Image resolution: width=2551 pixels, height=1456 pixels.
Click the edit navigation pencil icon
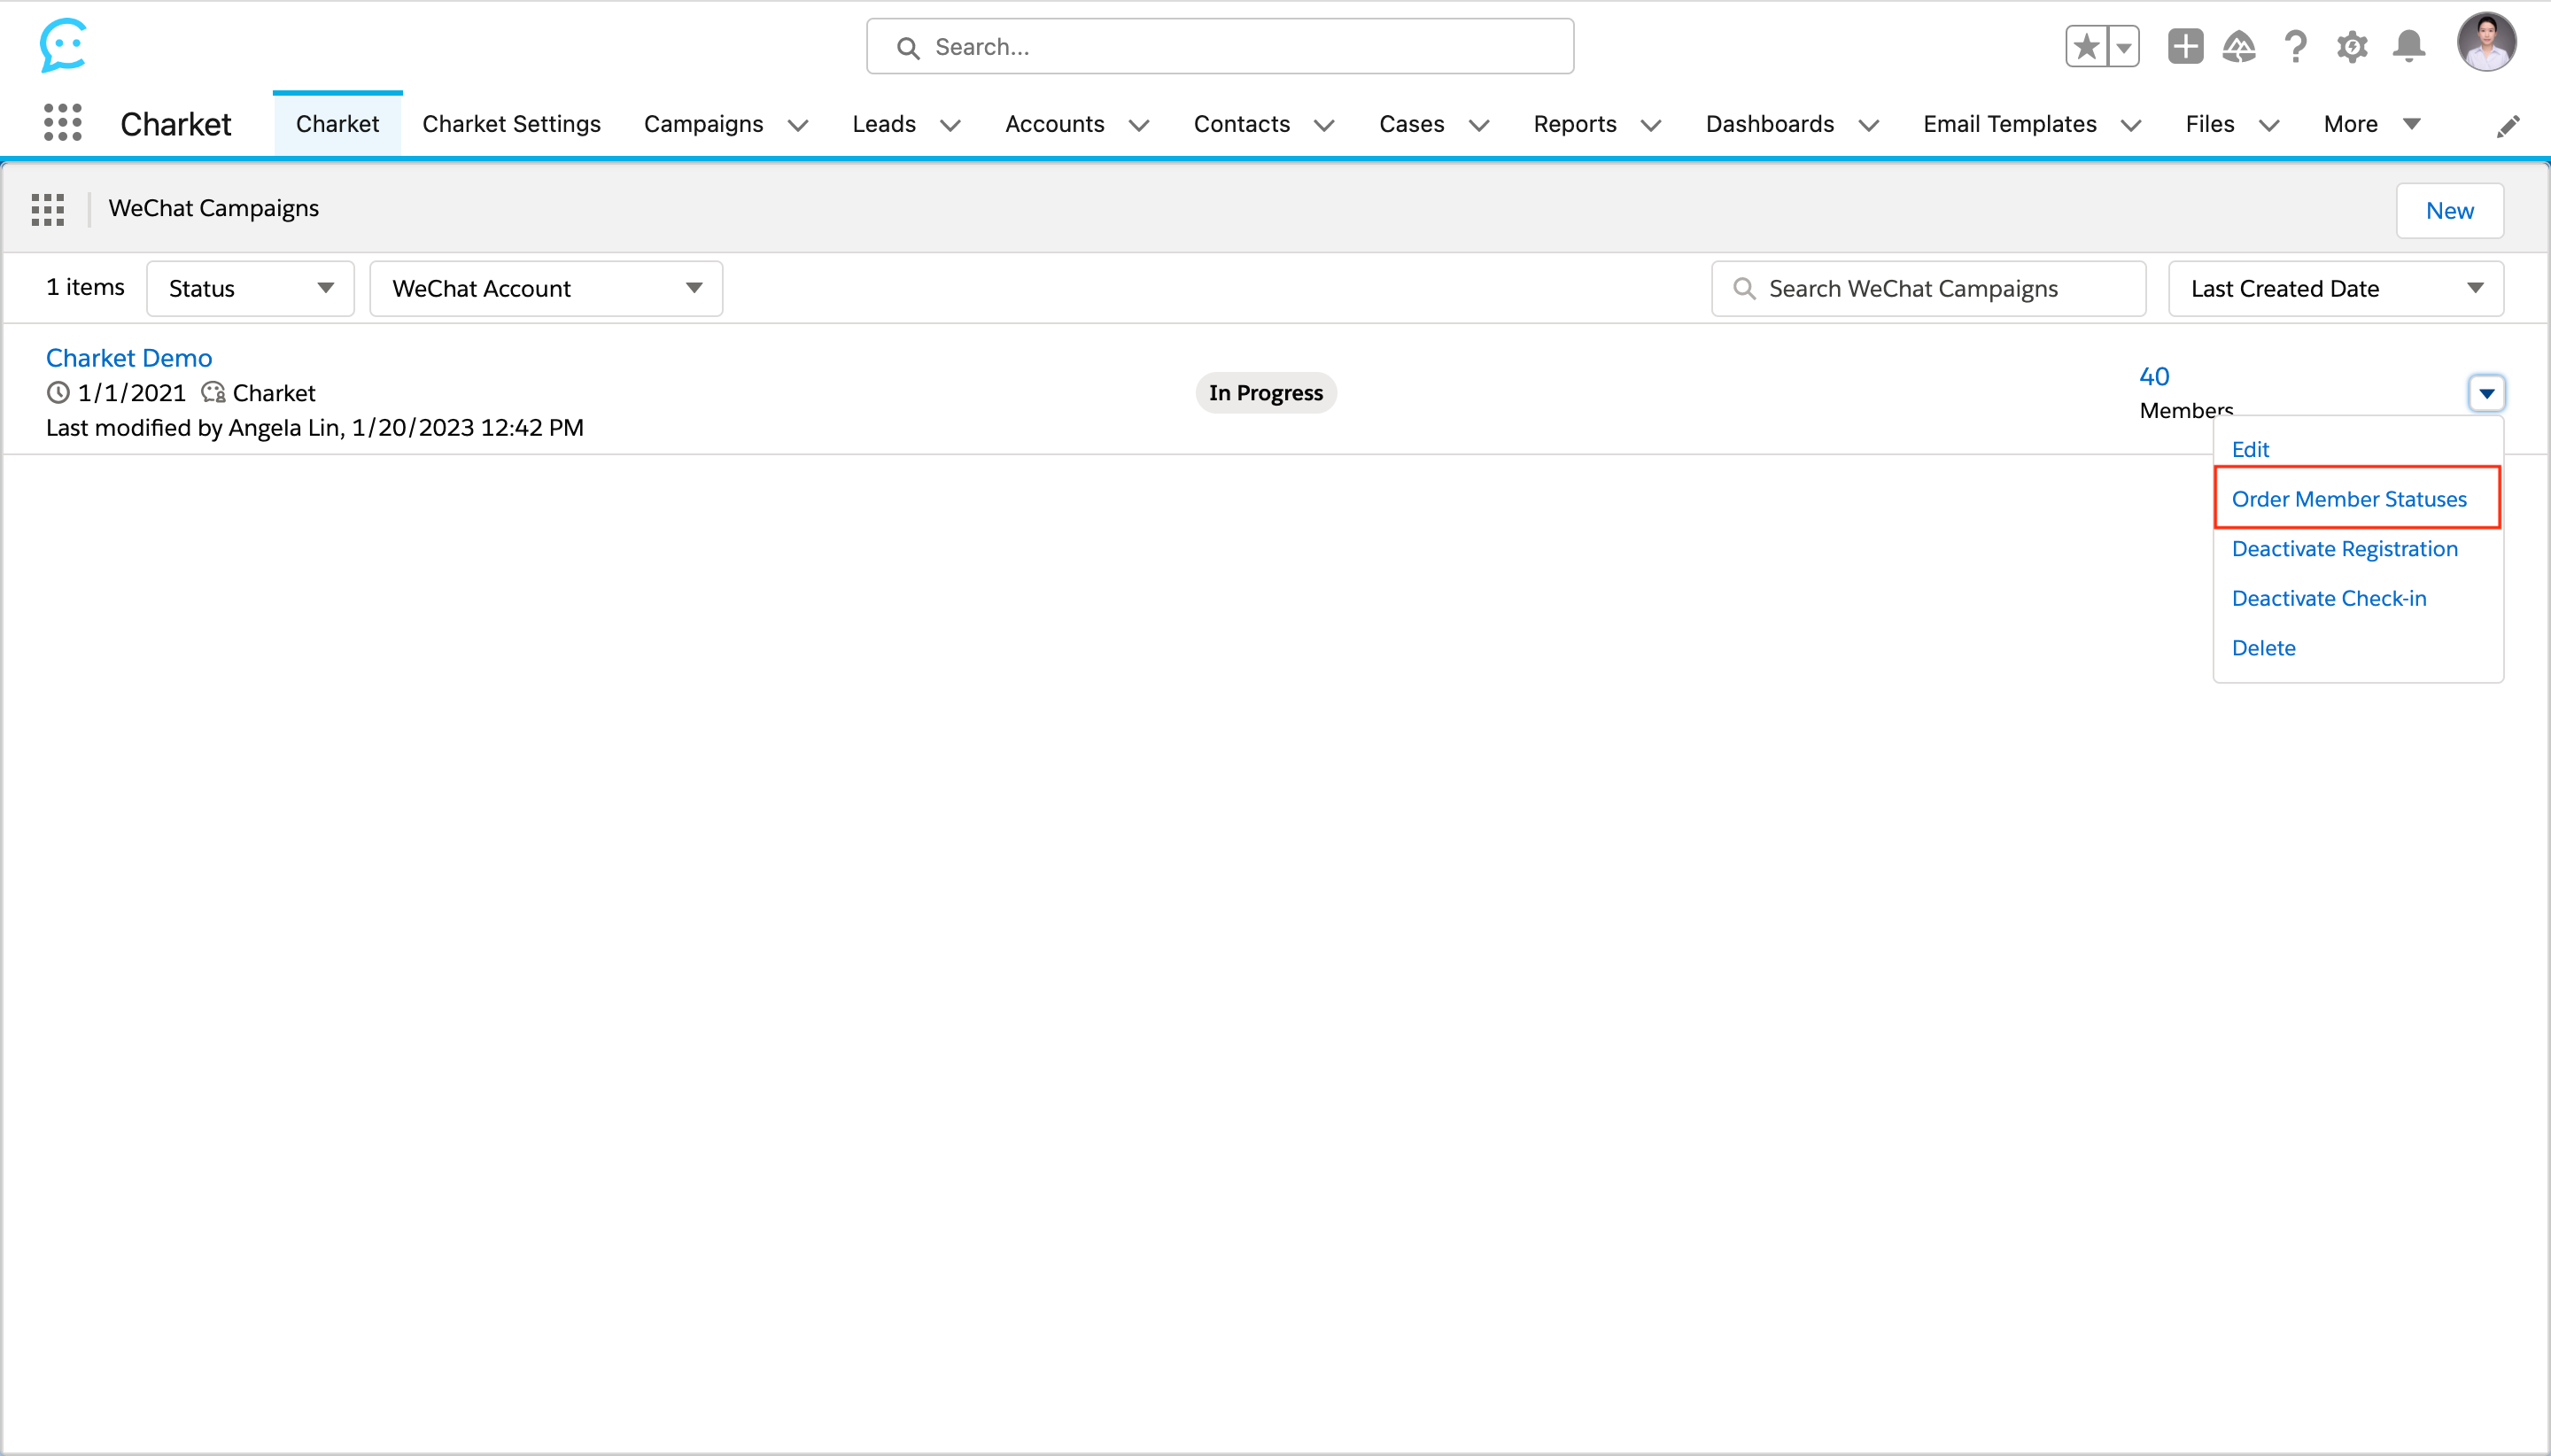(x=2507, y=126)
